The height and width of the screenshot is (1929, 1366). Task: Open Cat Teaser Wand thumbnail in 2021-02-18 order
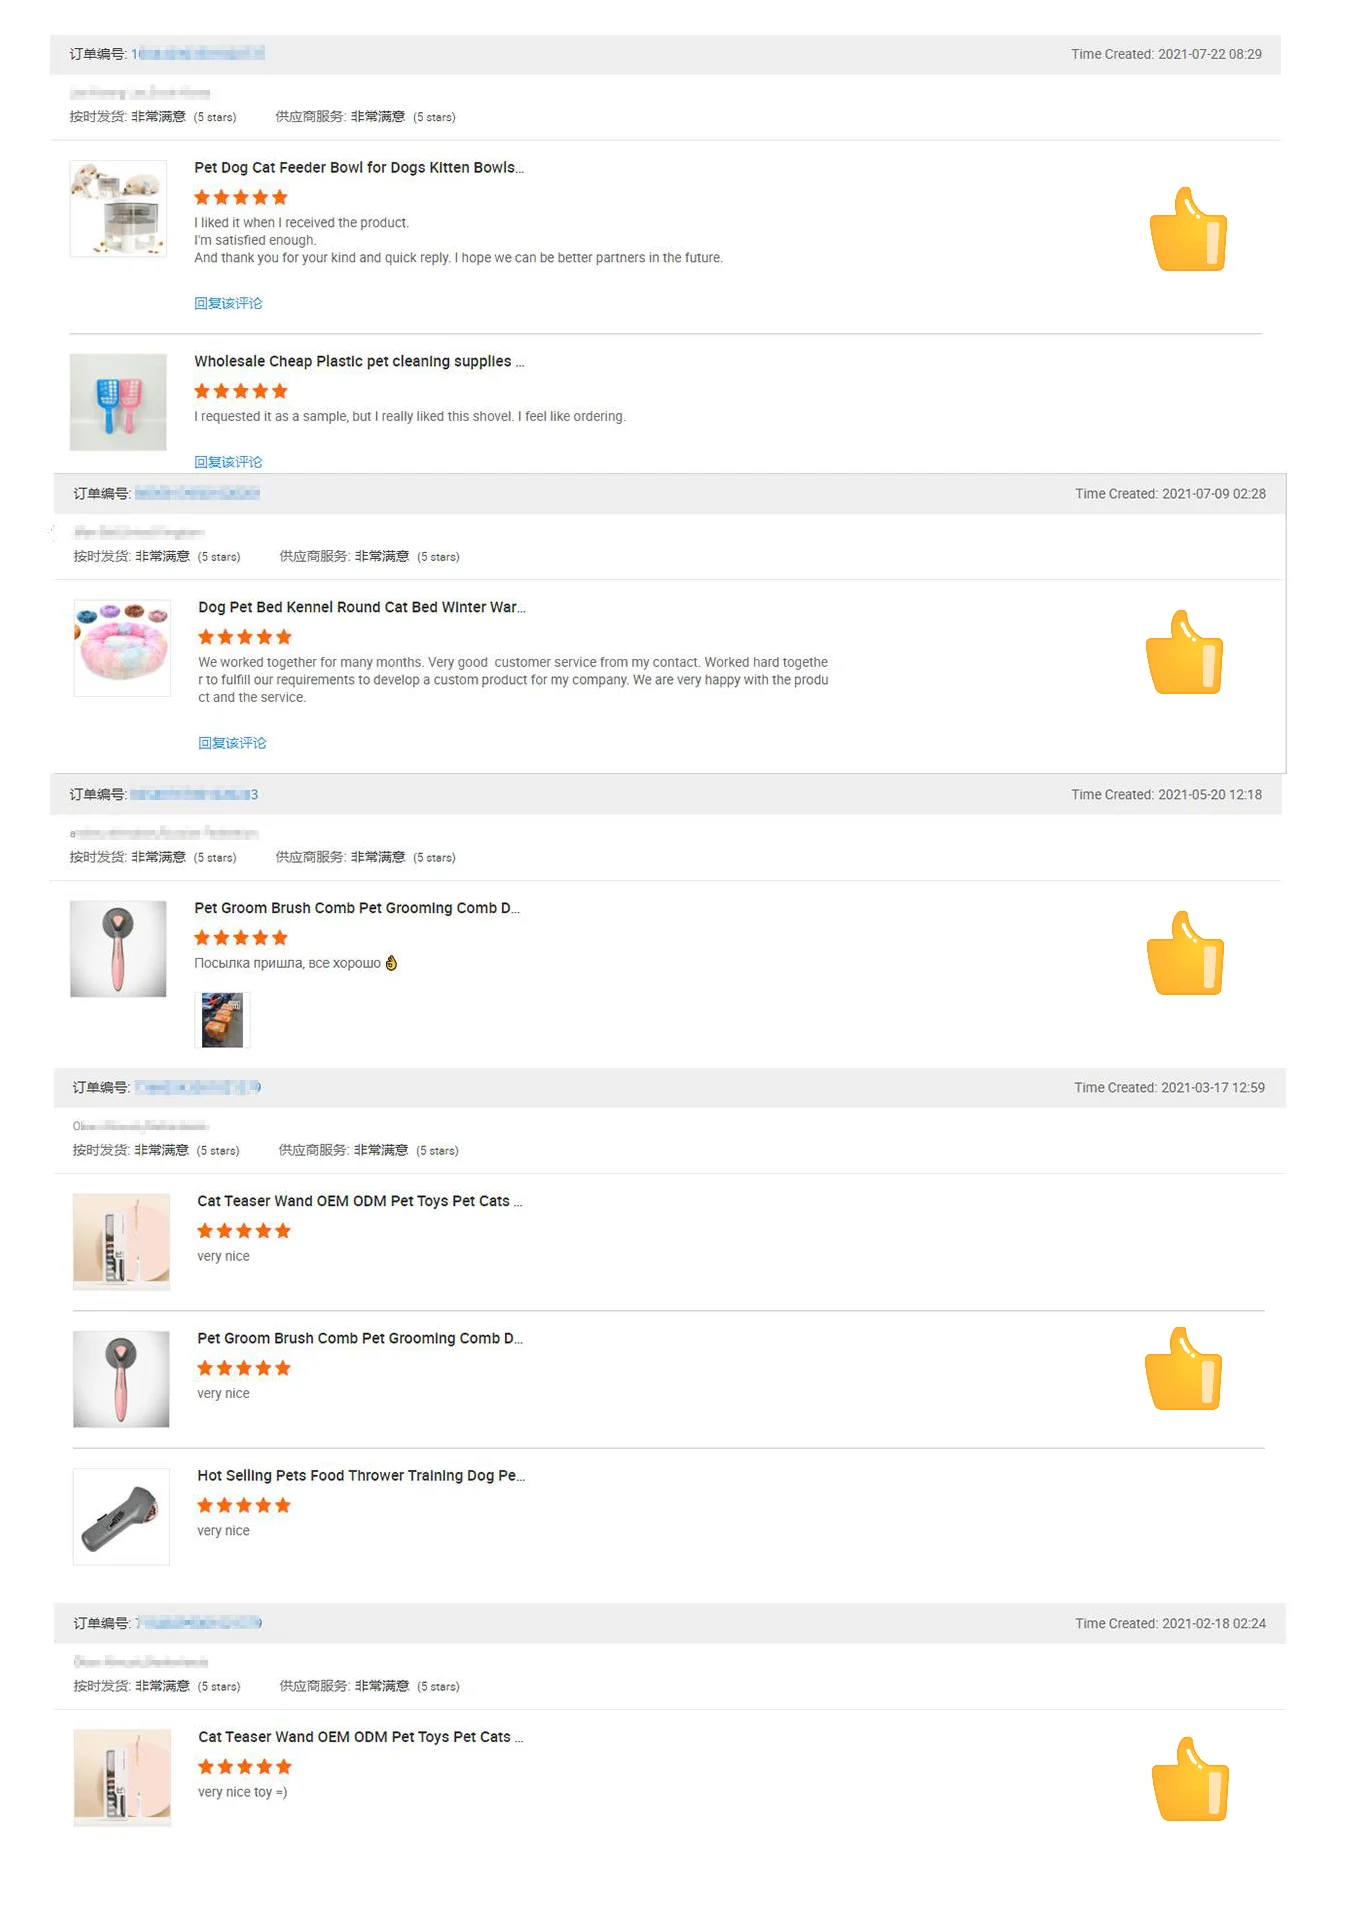[122, 1778]
